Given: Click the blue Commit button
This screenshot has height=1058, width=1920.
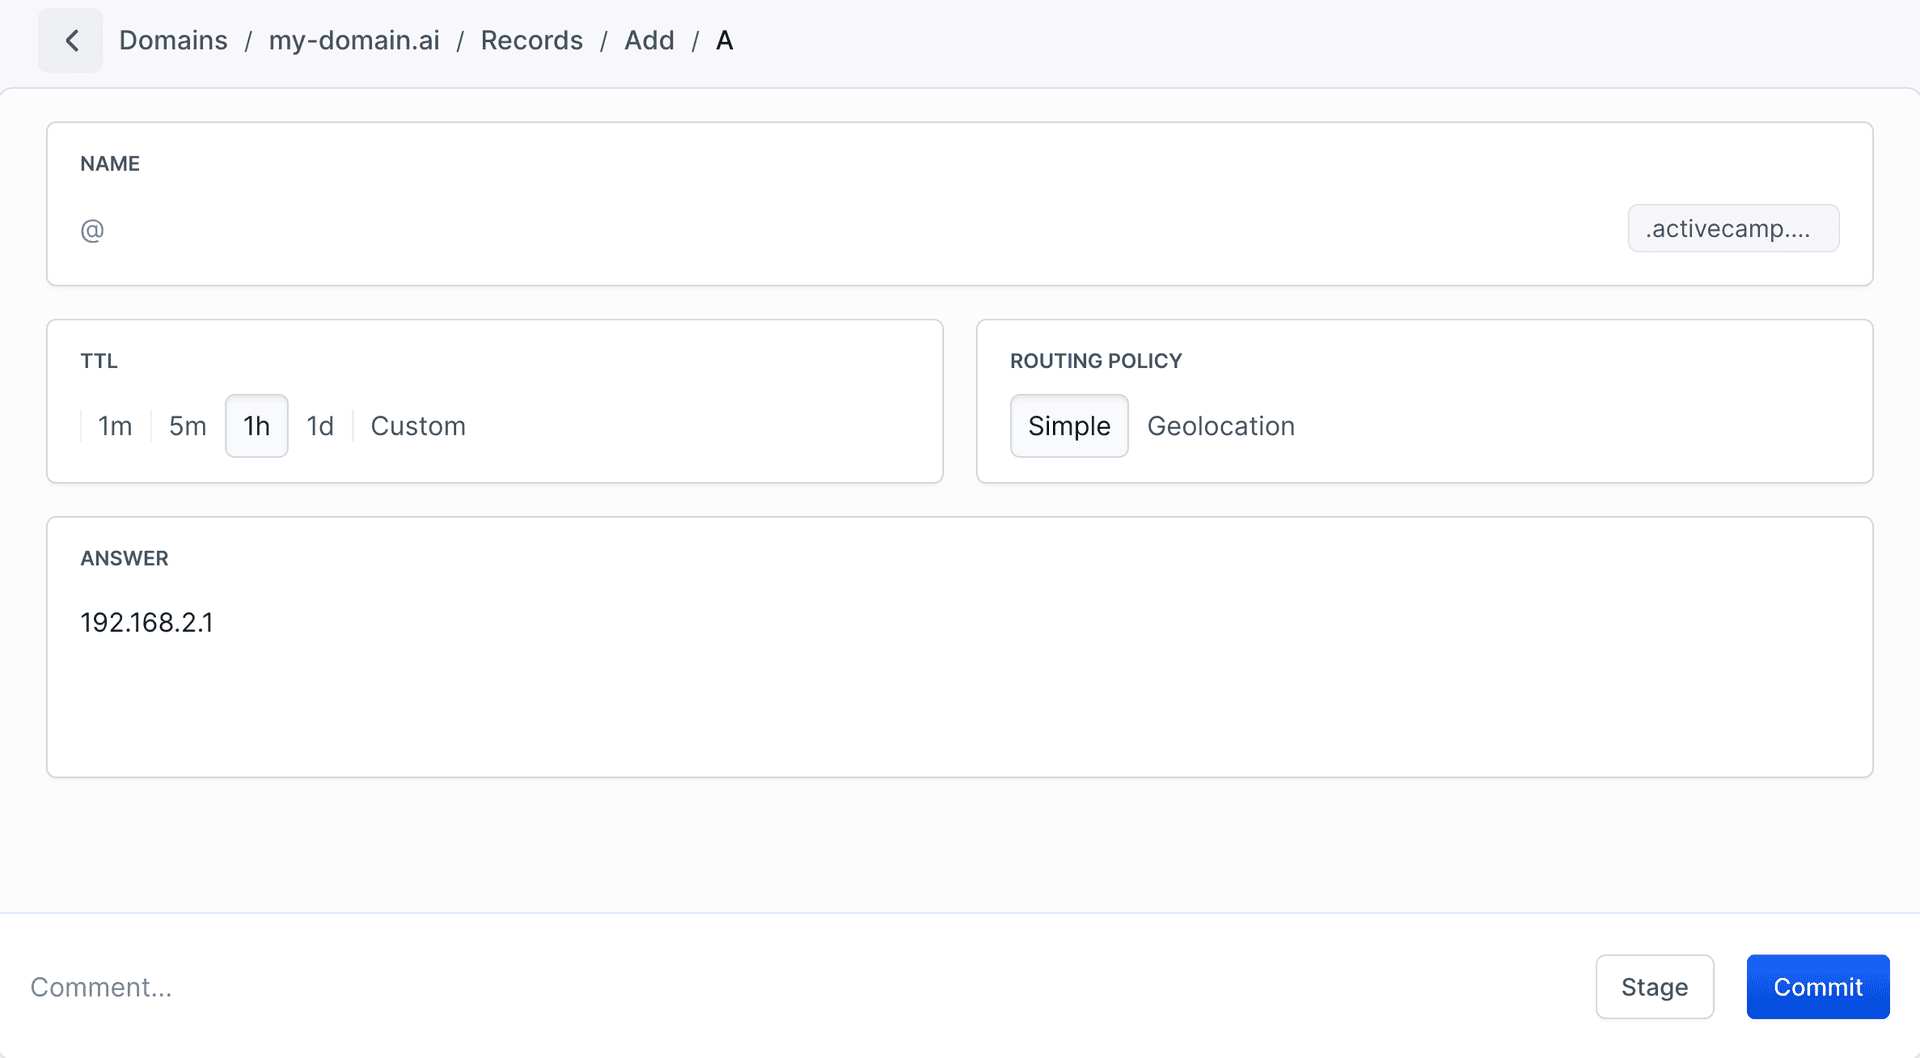Looking at the screenshot, I should pyautogui.click(x=1817, y=987).
